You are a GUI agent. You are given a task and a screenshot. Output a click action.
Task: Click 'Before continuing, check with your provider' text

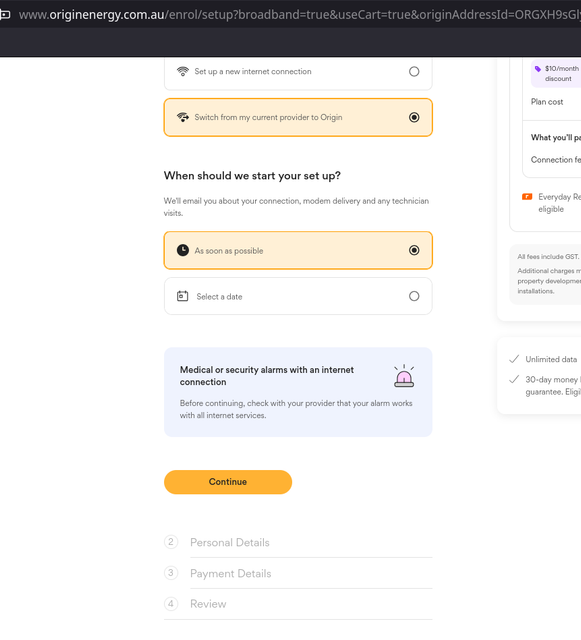(x=296, y=409)
